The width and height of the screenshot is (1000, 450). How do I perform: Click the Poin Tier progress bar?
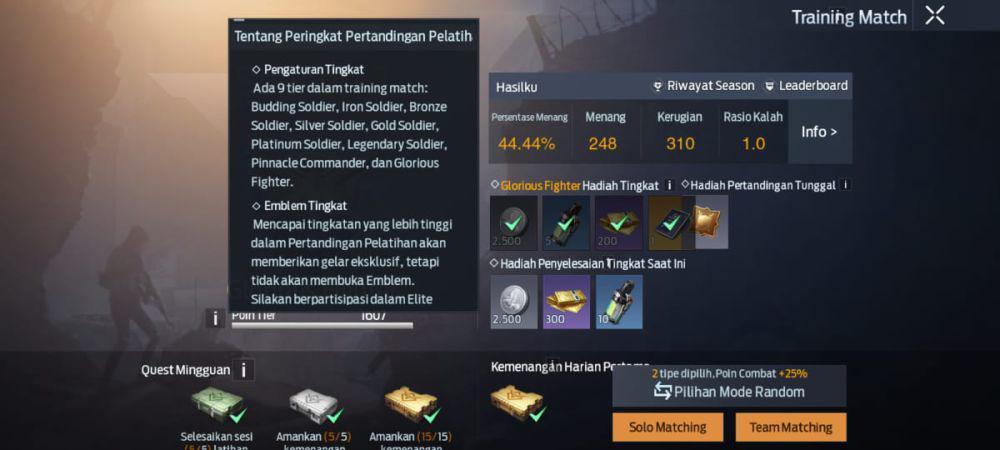322,325
